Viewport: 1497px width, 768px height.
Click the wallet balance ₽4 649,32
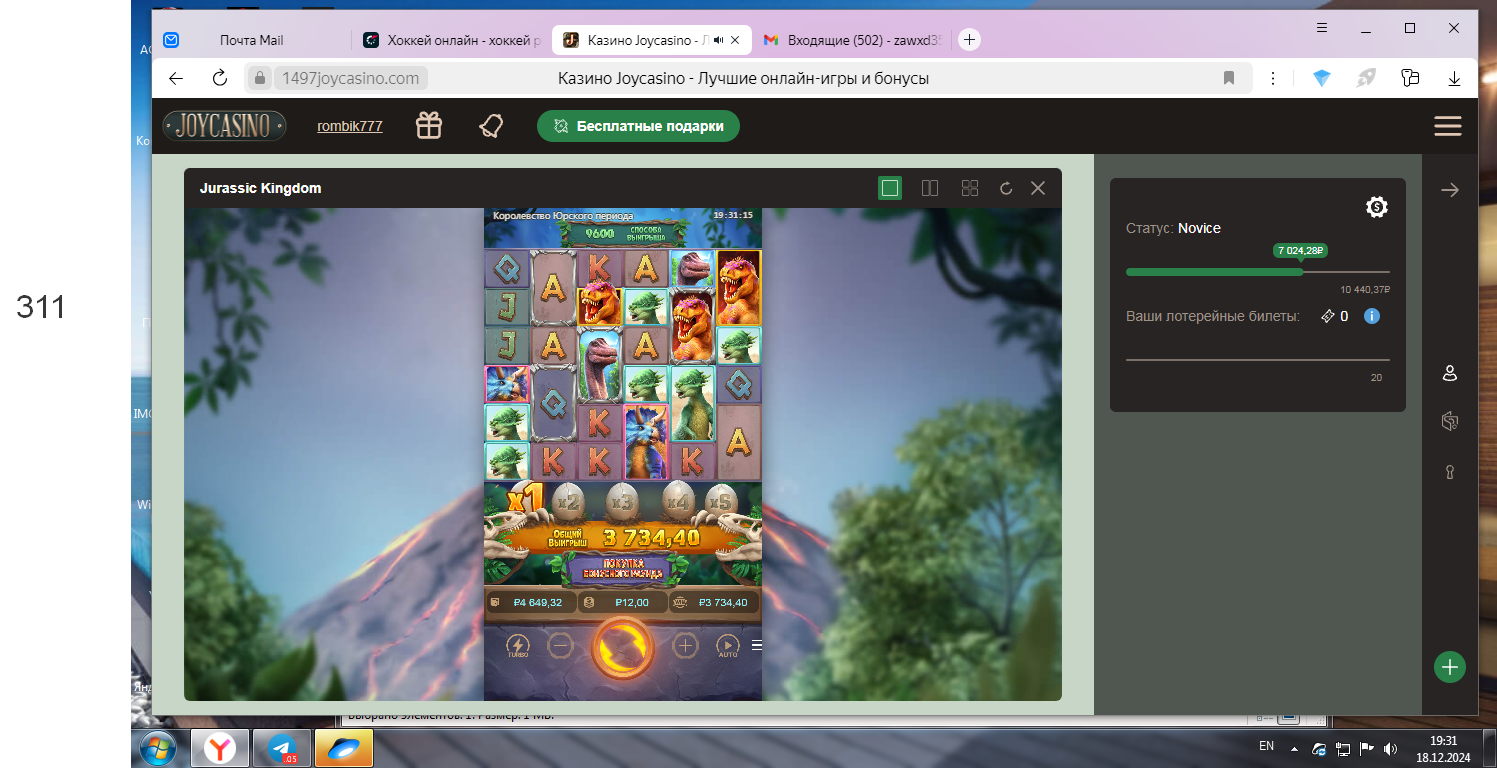pyautogui.click(x=531, y=603)
